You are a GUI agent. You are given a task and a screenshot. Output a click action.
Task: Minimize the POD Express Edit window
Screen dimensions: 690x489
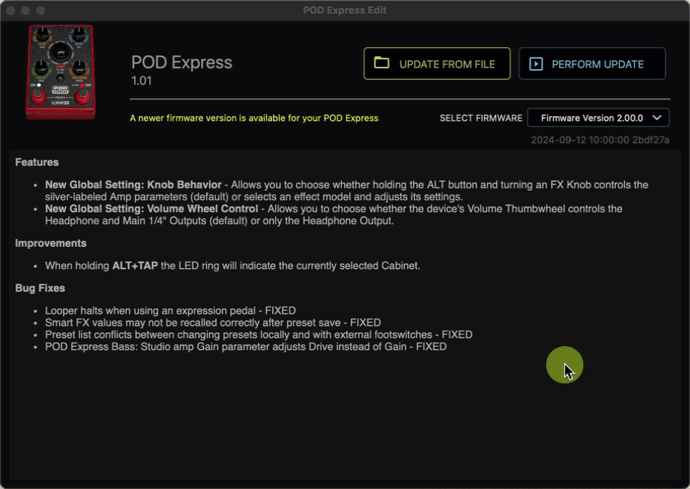(26, 10)
